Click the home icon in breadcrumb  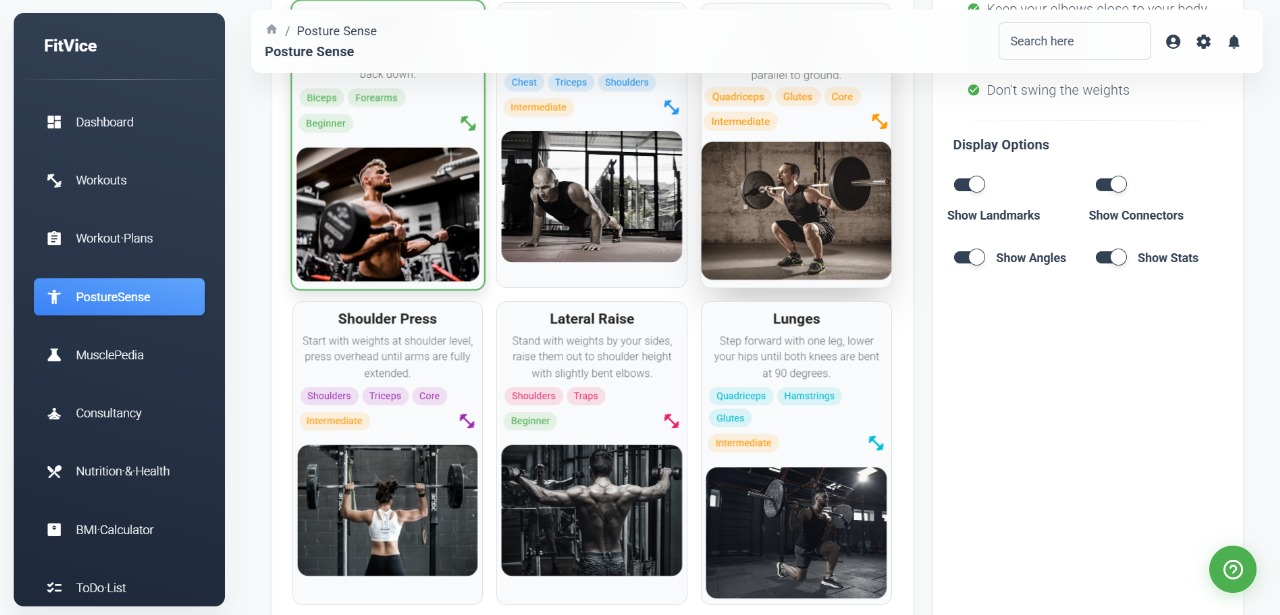point(271,29)
